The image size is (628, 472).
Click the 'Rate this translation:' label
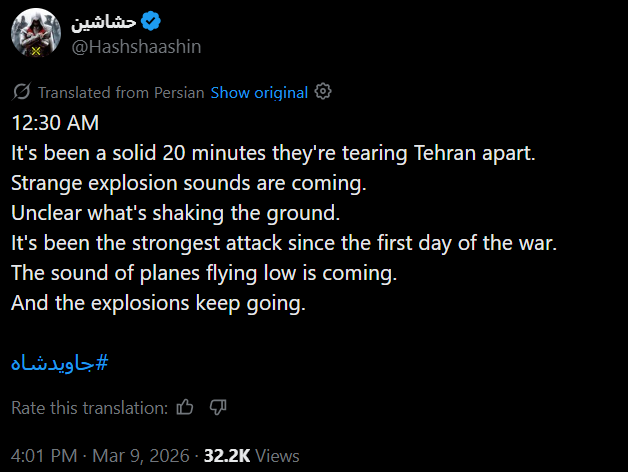pos(90,408)
